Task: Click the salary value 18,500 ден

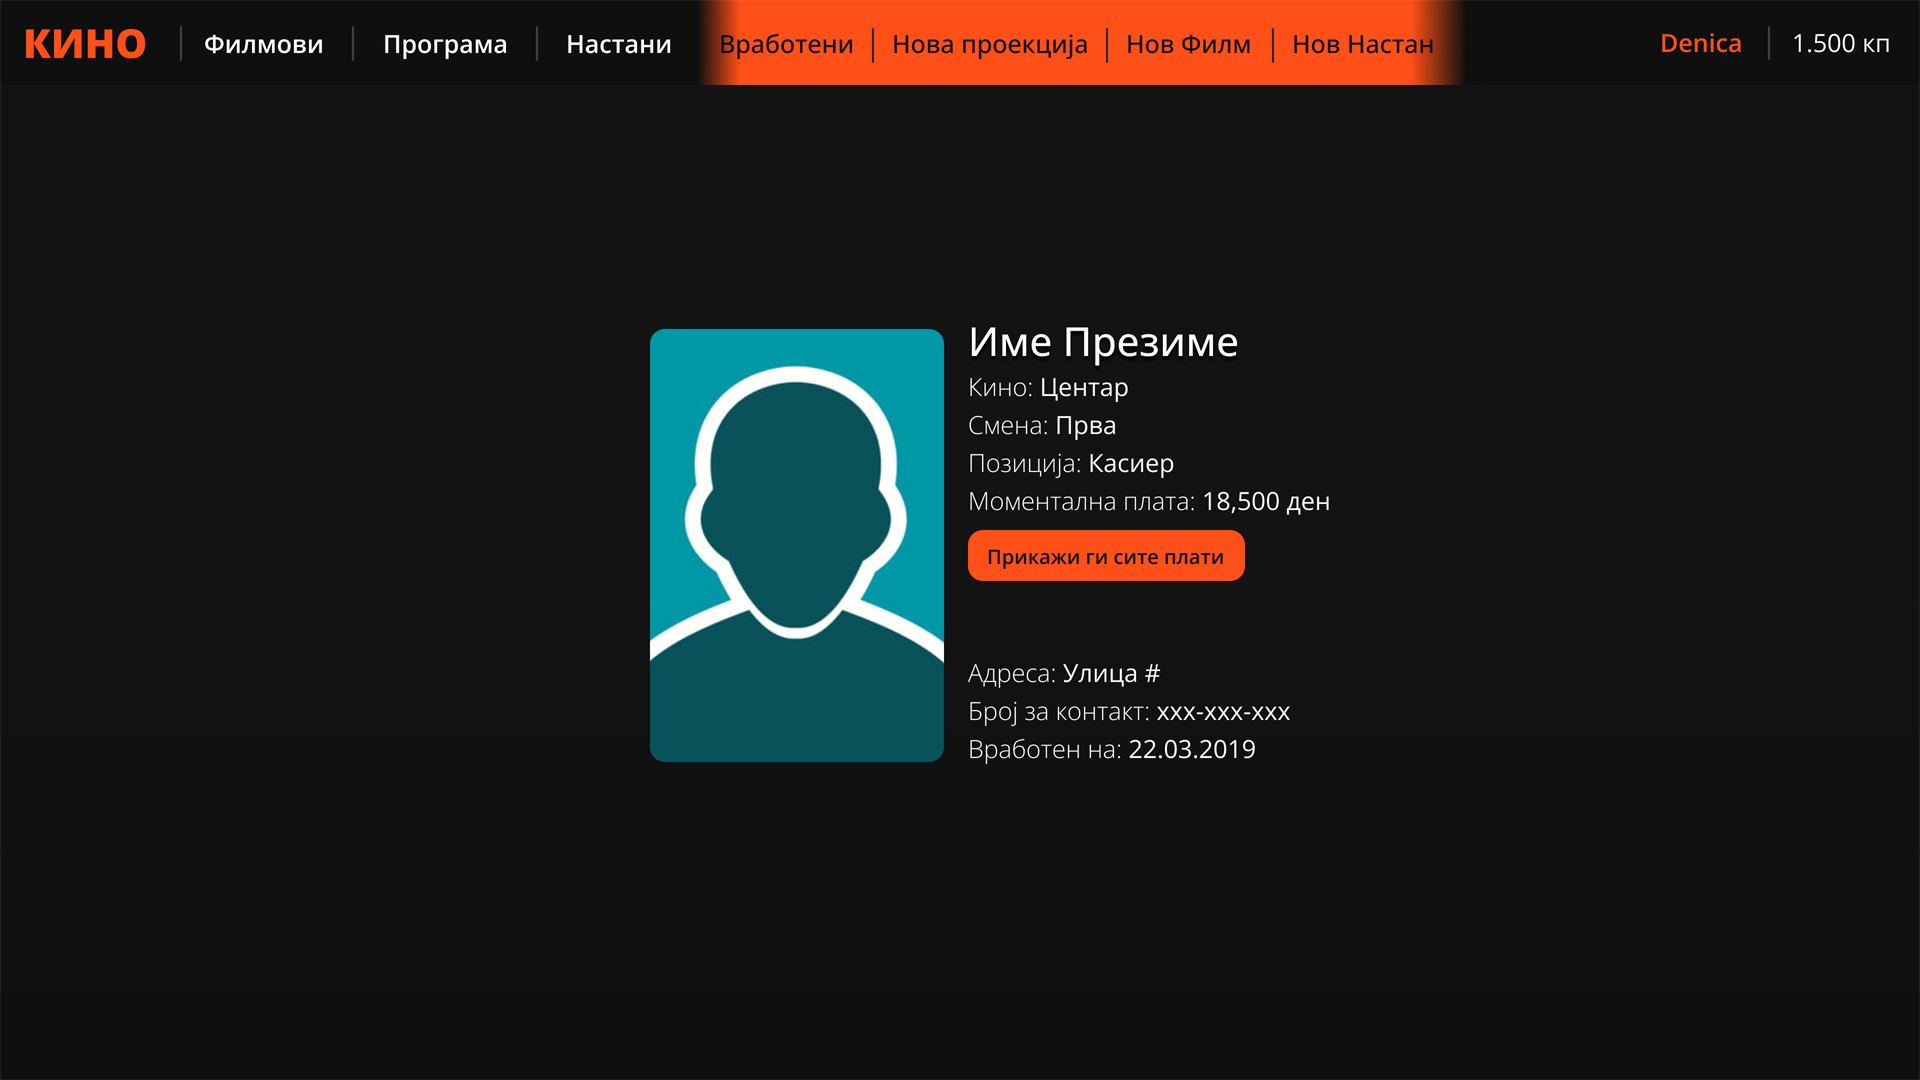Action: [1265, 501]
